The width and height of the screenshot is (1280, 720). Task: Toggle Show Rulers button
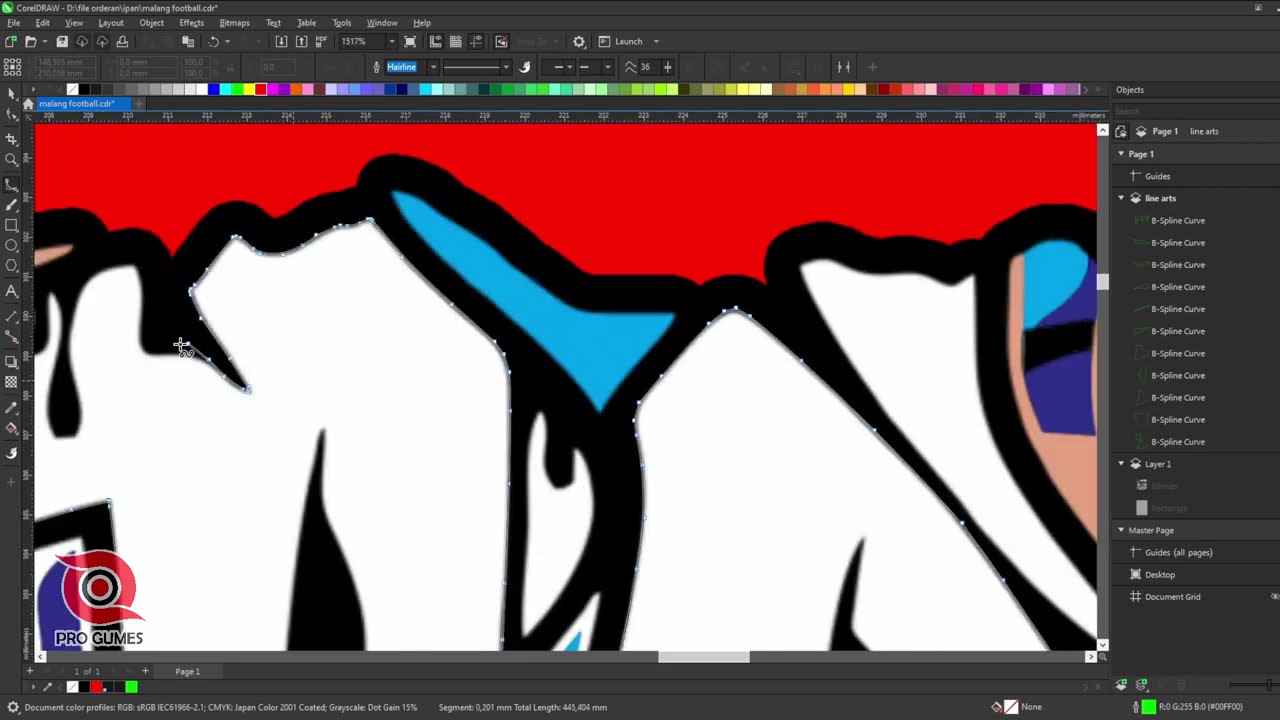click(x=435, y=41)
